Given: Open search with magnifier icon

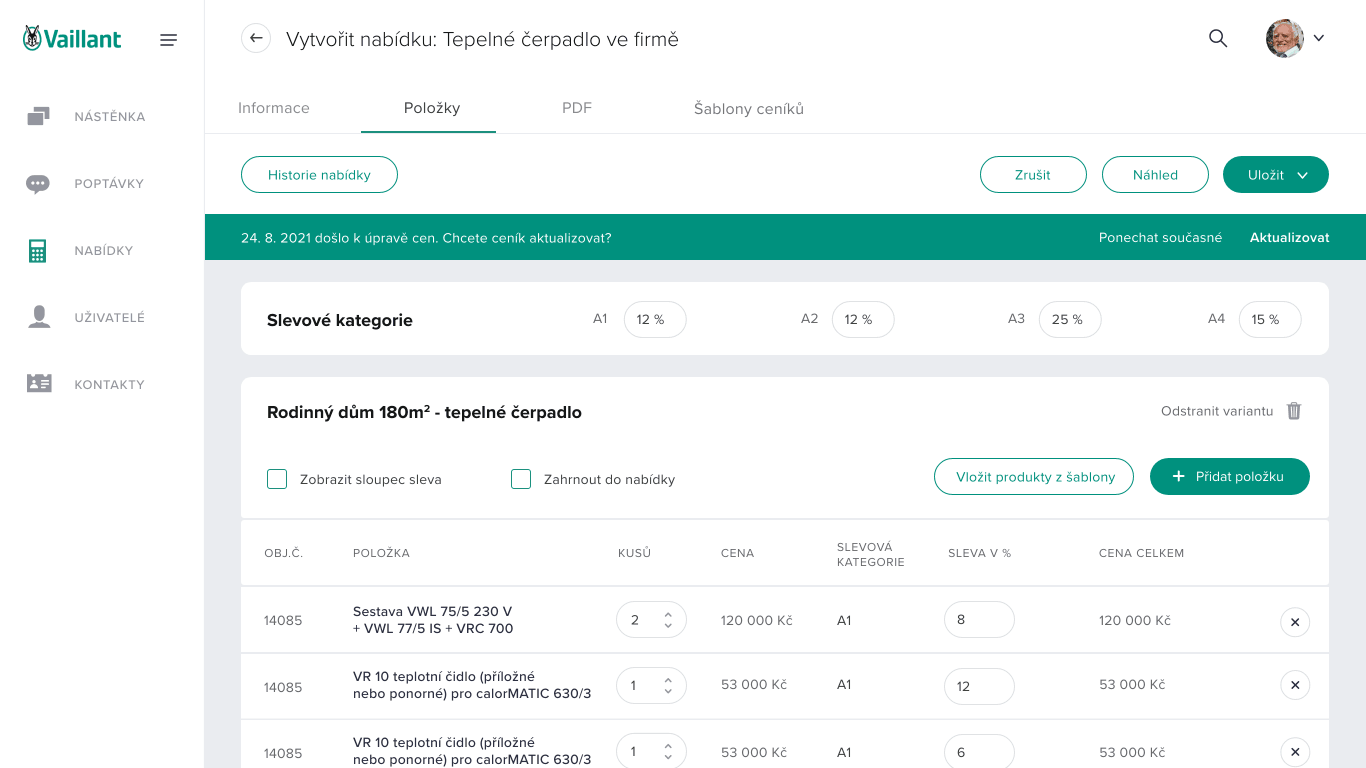Looking at the screenshot, I should click(x=1218, y=39).
